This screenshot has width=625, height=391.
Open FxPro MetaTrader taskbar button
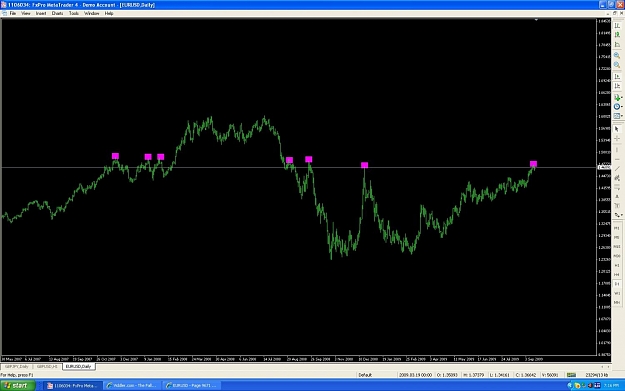coord(73,385)
